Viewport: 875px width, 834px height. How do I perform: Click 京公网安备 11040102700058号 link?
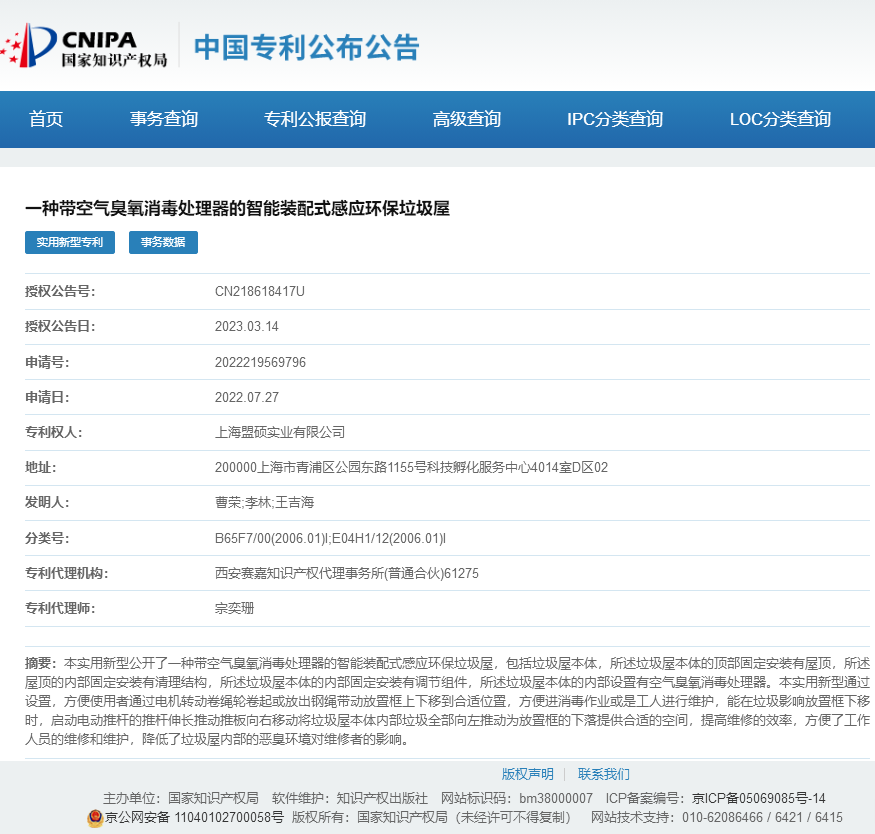click(194, 817)
